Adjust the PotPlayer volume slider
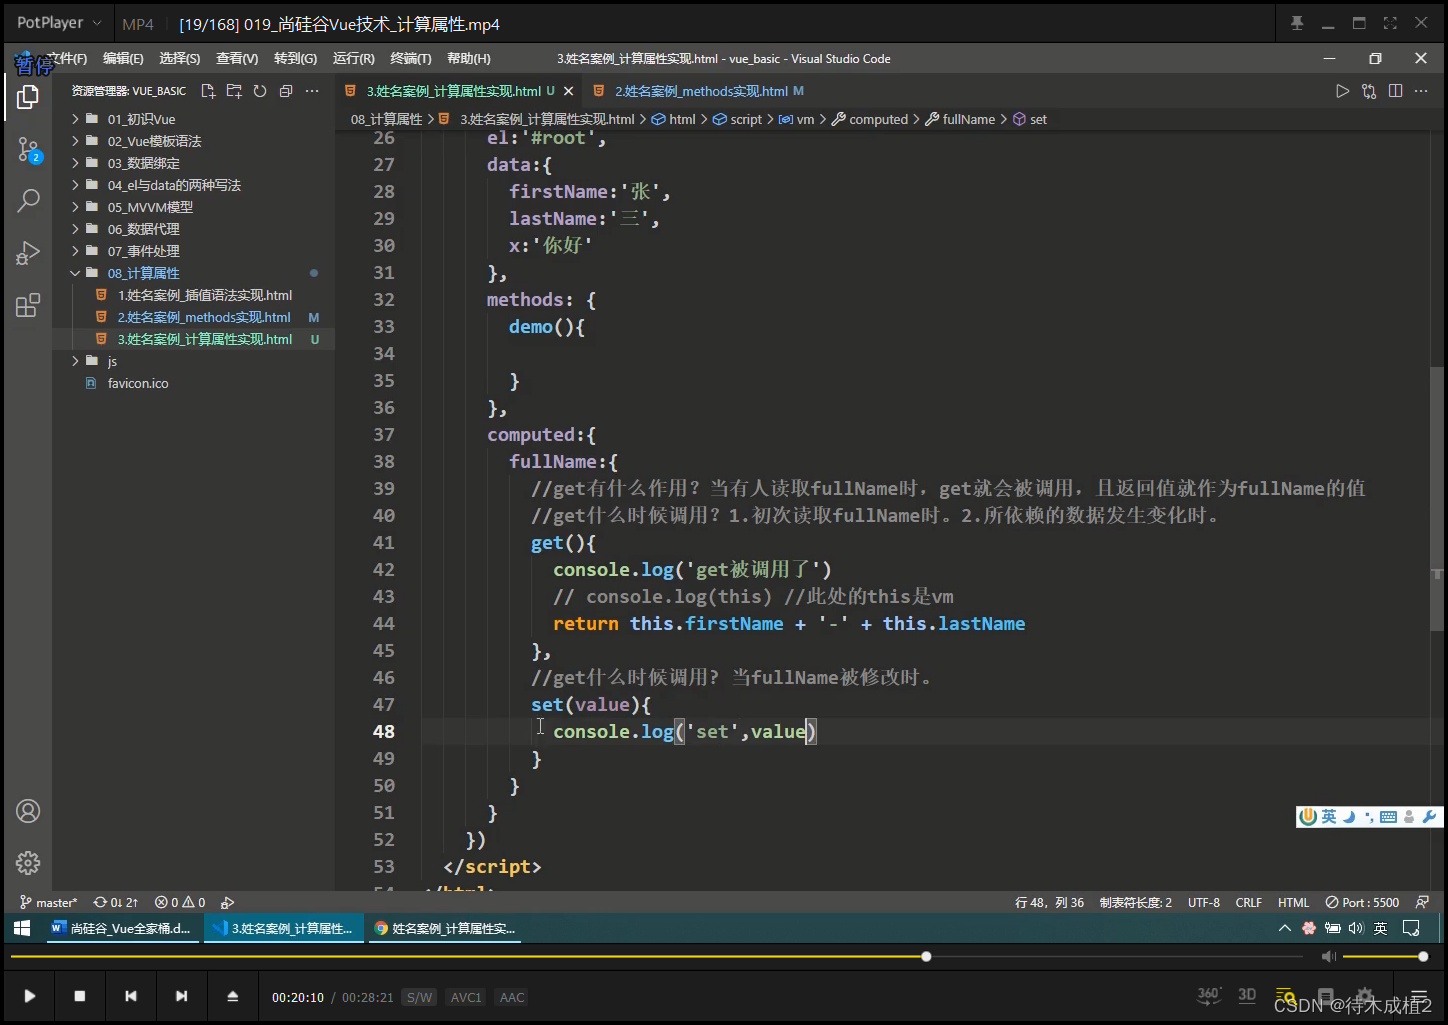 (1383, 957)
